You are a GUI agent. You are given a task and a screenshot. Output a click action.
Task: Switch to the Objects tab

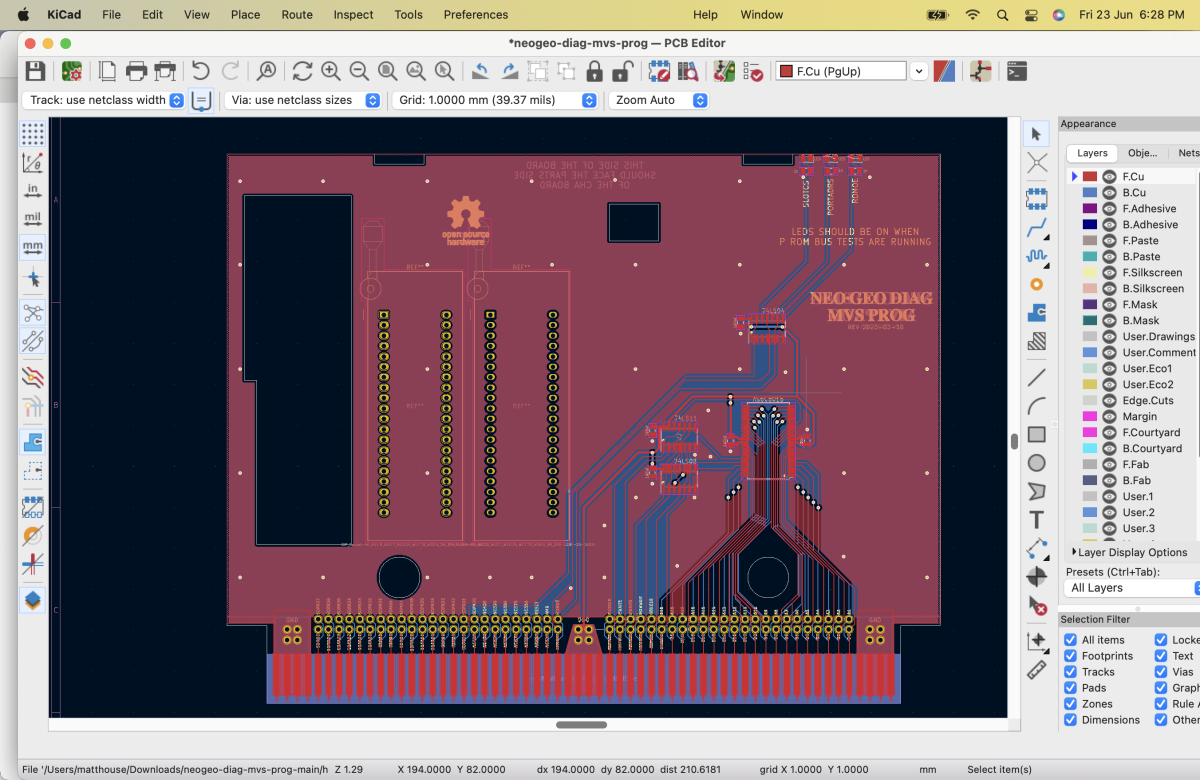click(1142, 153)
